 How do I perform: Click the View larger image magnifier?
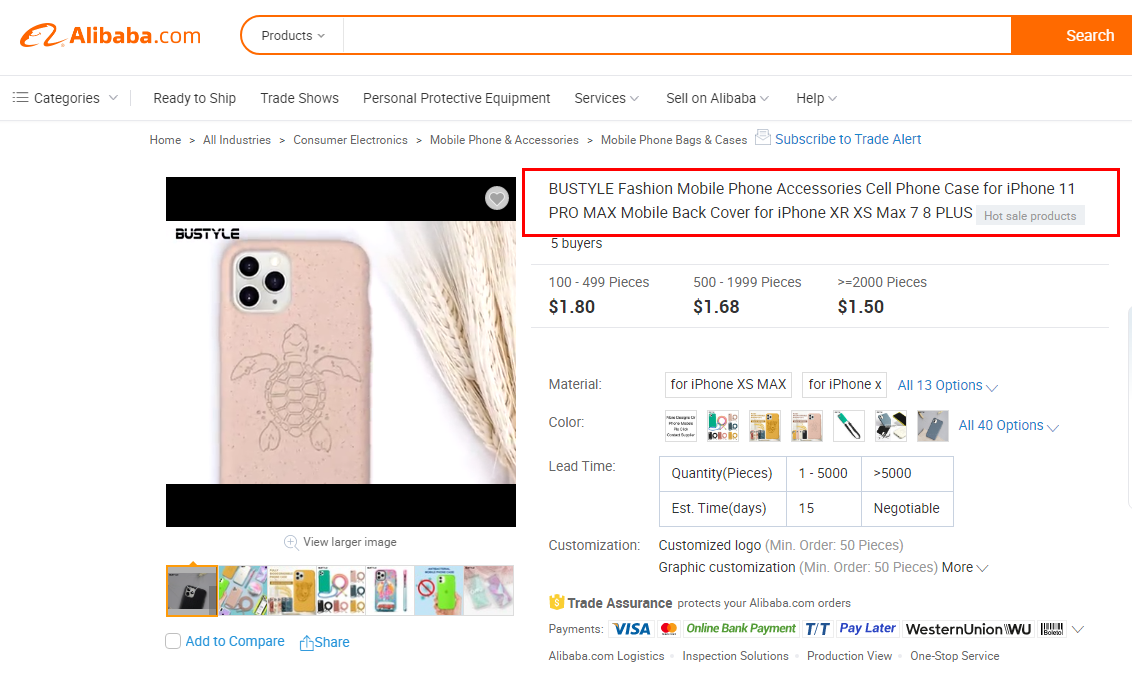click(291, 542)
